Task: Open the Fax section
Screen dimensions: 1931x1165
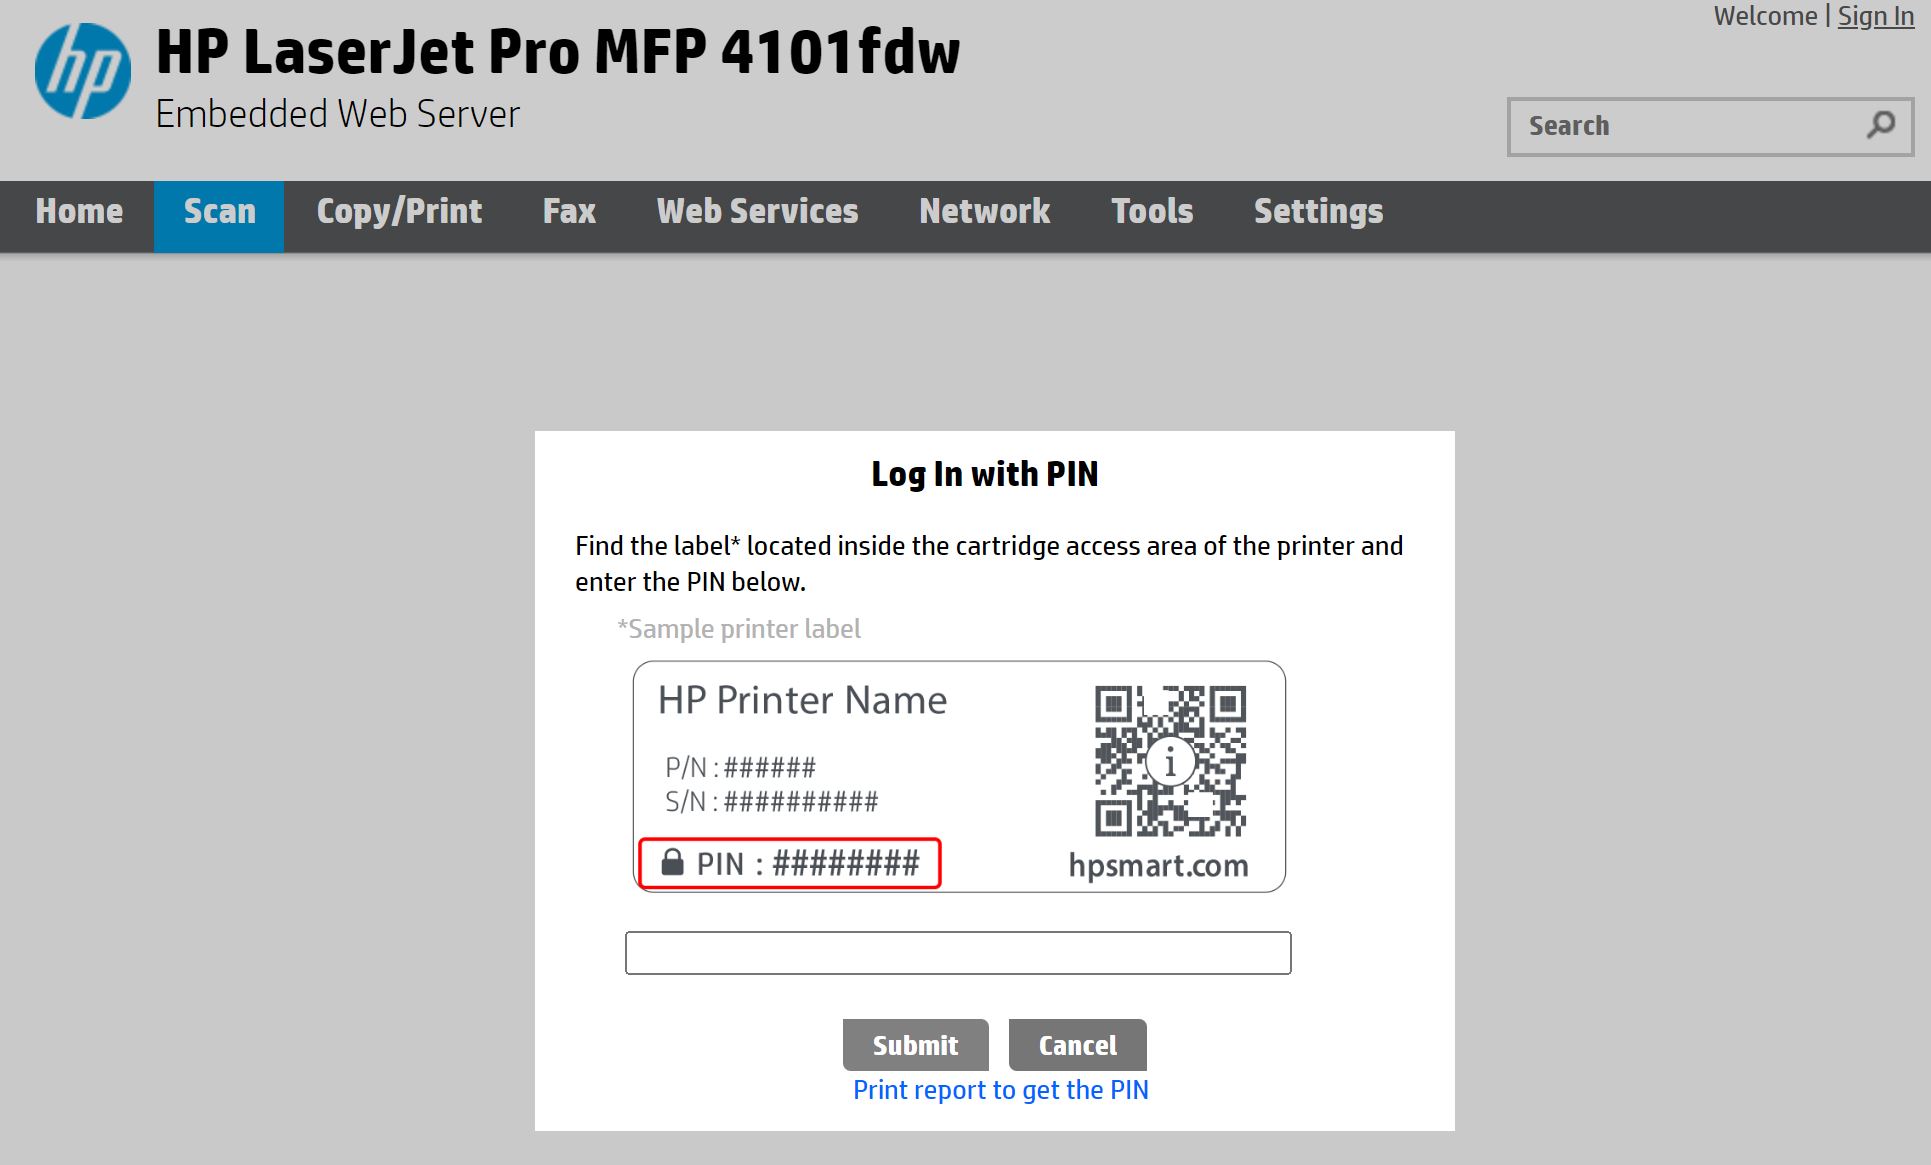Action: tap(569, 211)
